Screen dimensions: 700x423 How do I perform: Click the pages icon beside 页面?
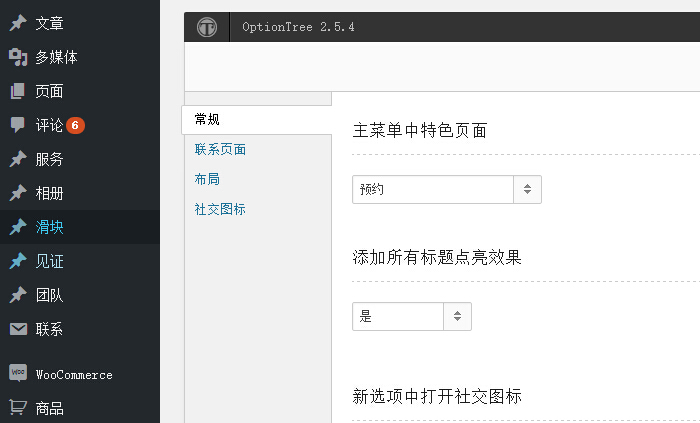coord(18,91)
